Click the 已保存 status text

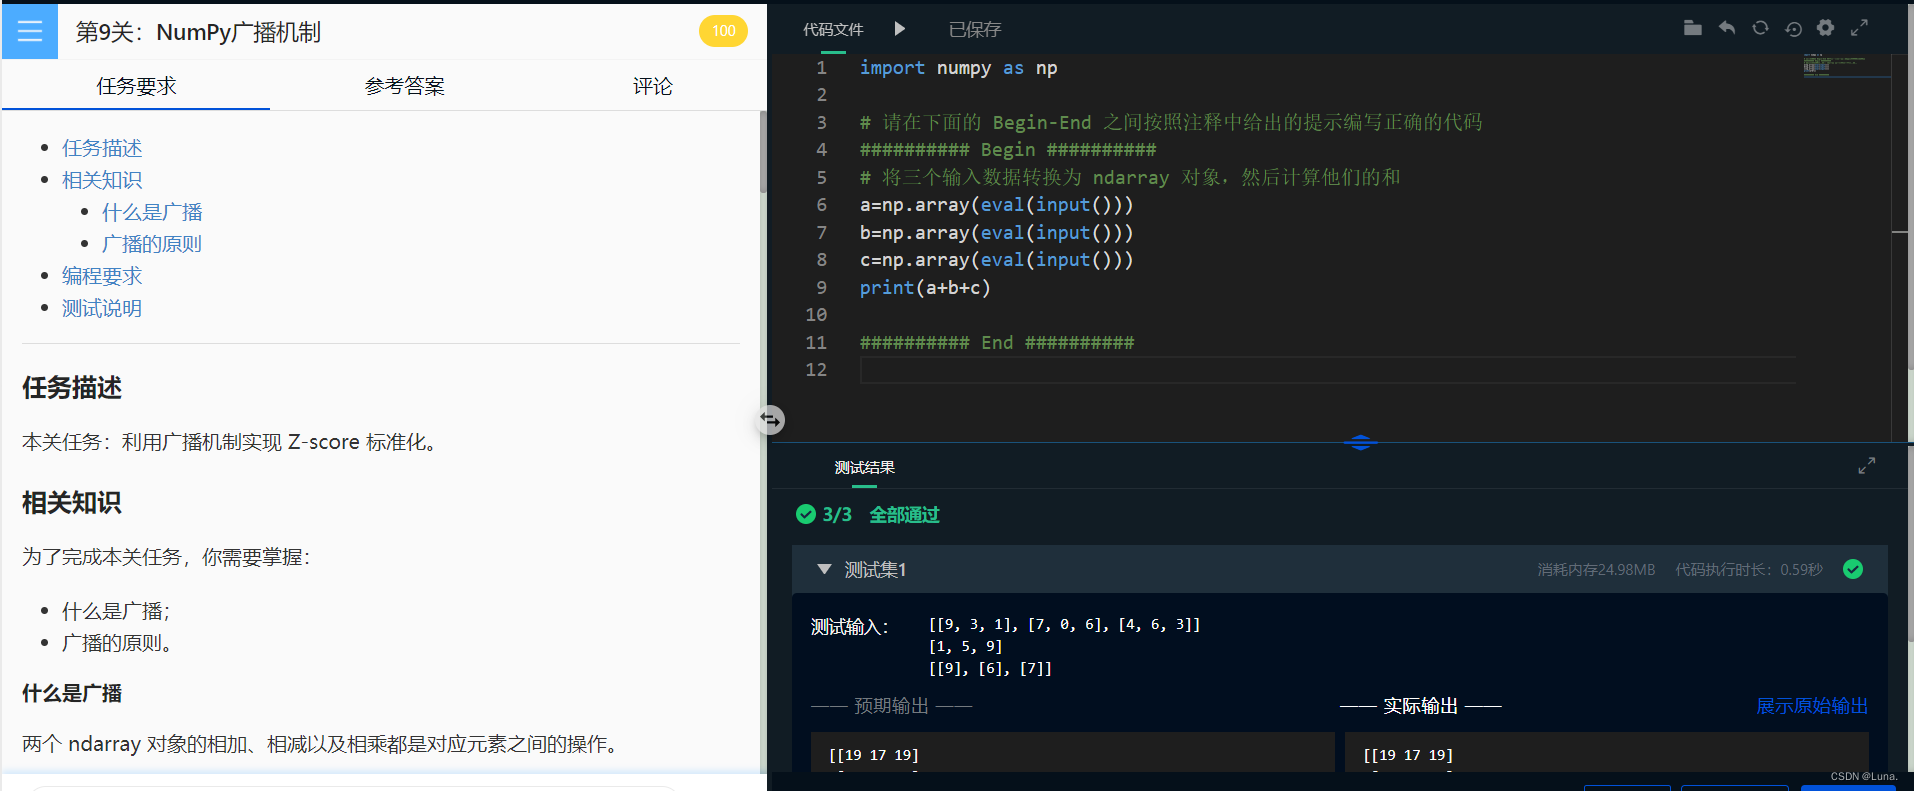[974, 30]
